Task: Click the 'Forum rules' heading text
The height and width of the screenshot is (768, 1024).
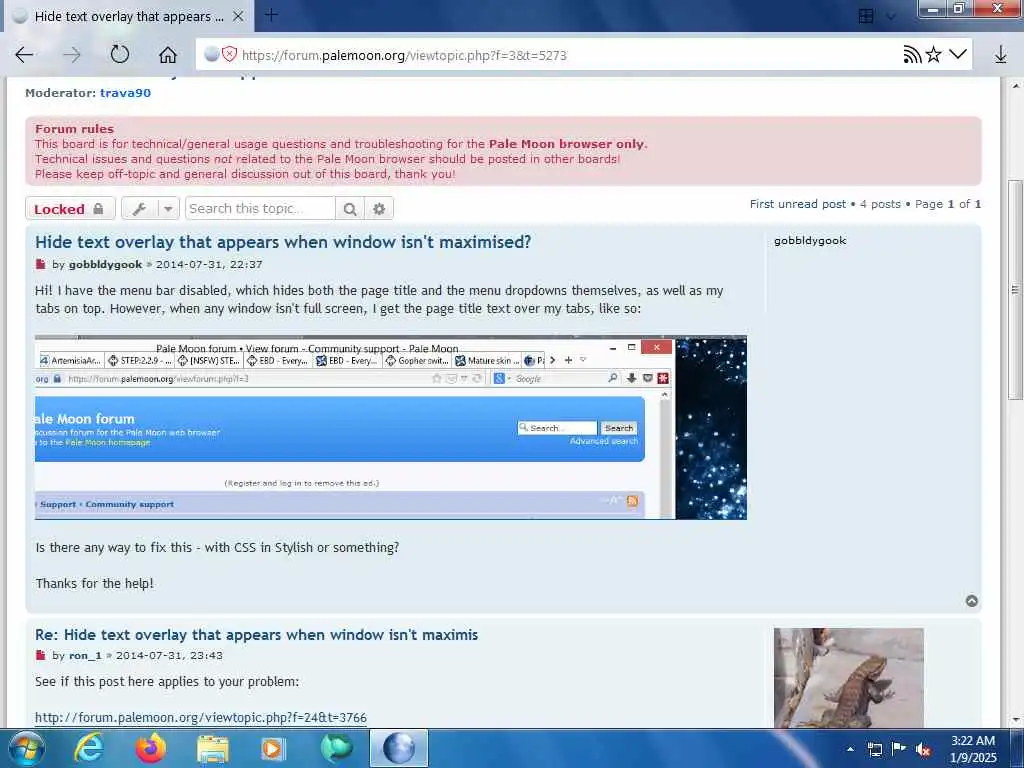Action: coord(74,129)
